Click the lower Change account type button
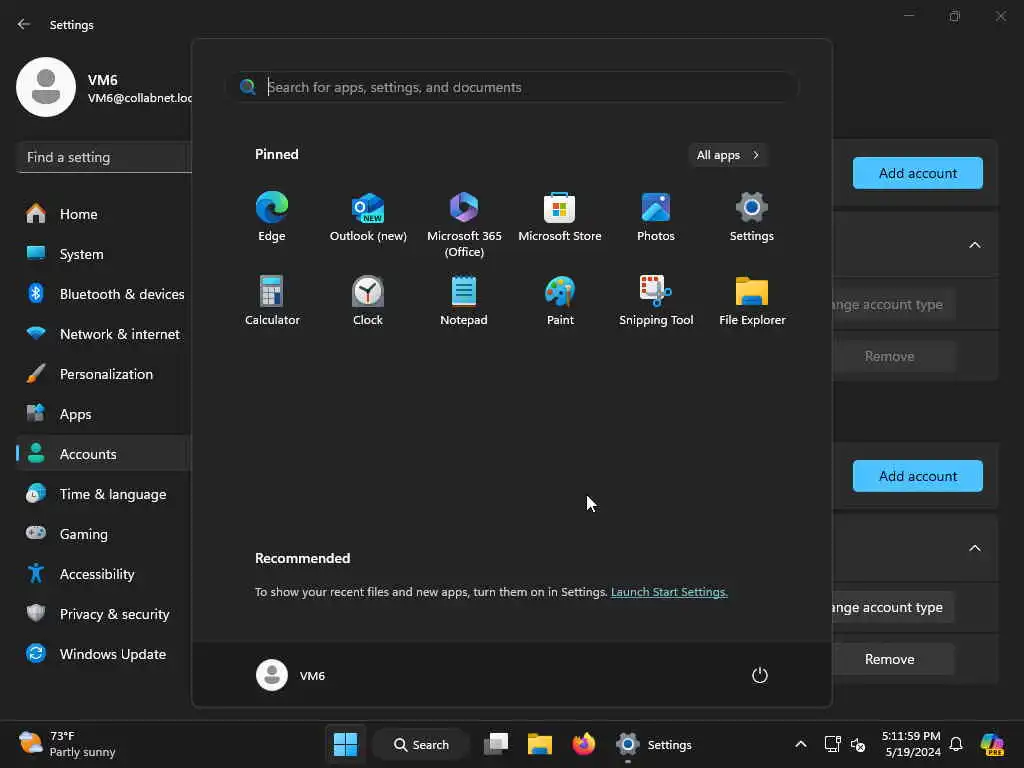Image resolution: width=1024 pixels, height=768 pixels. (x=893, y=607)
